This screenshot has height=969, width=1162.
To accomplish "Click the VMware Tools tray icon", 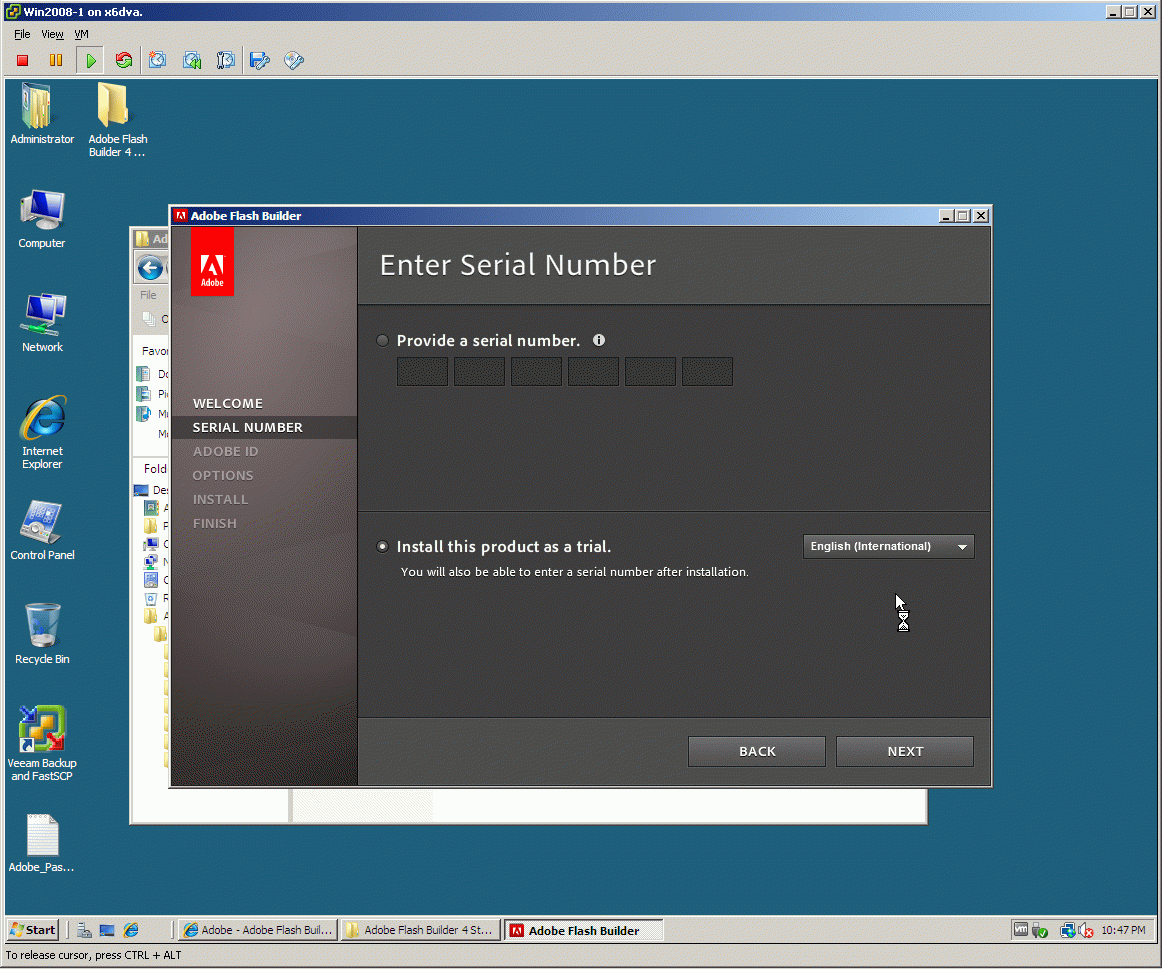I will click(x=1020, y=930).
